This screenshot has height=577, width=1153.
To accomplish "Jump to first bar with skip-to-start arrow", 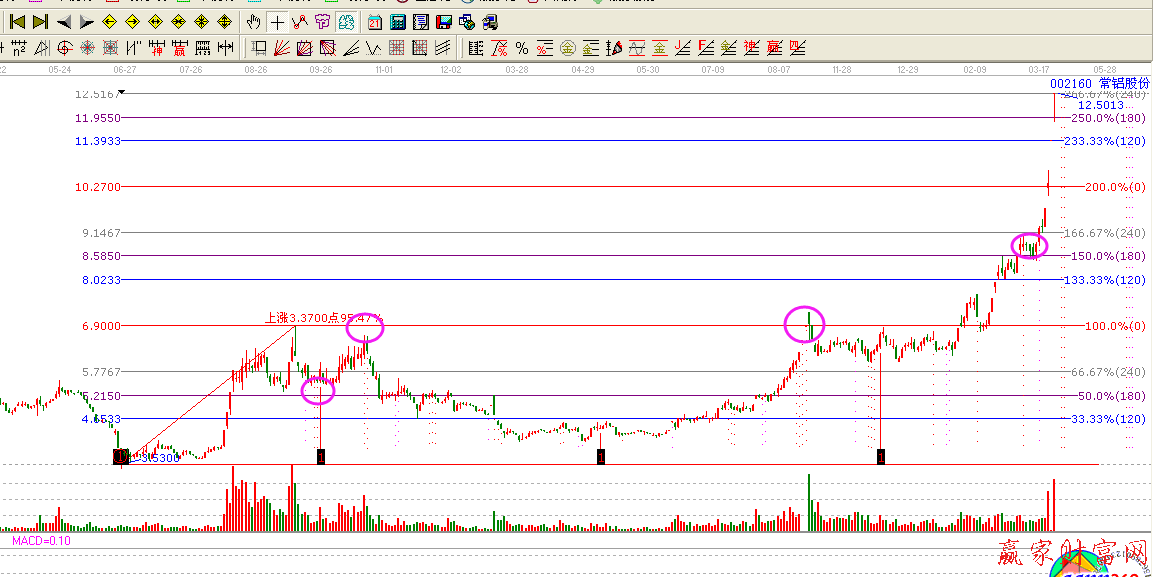I will [17, 21].
